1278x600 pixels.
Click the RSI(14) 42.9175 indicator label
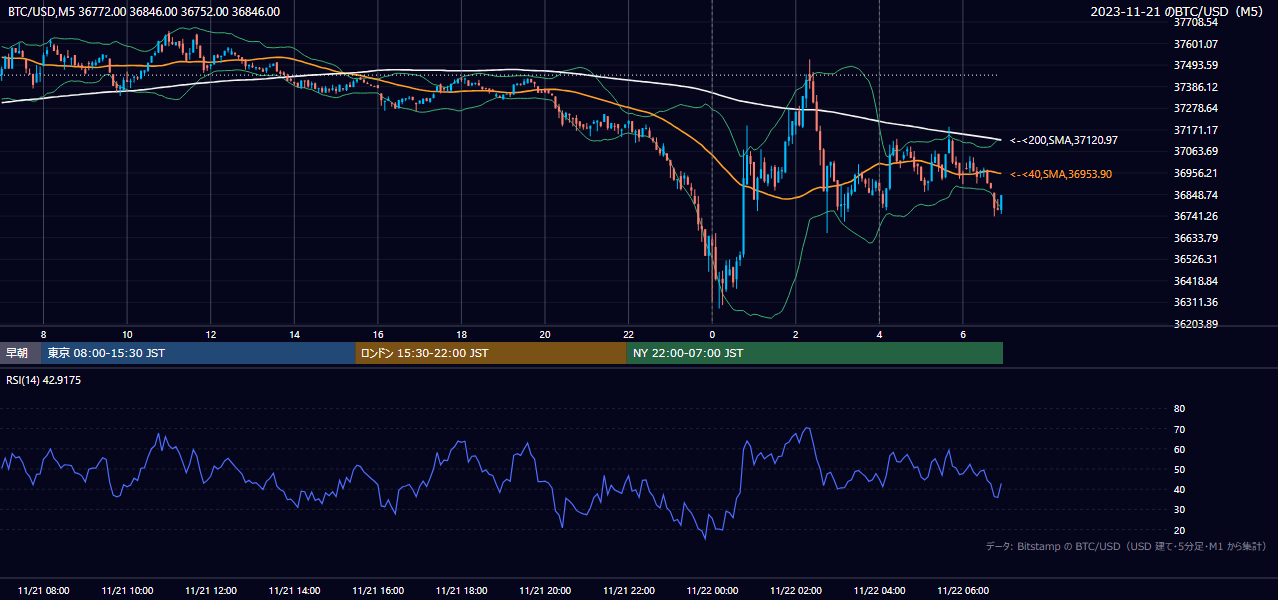tap(45, 380)
